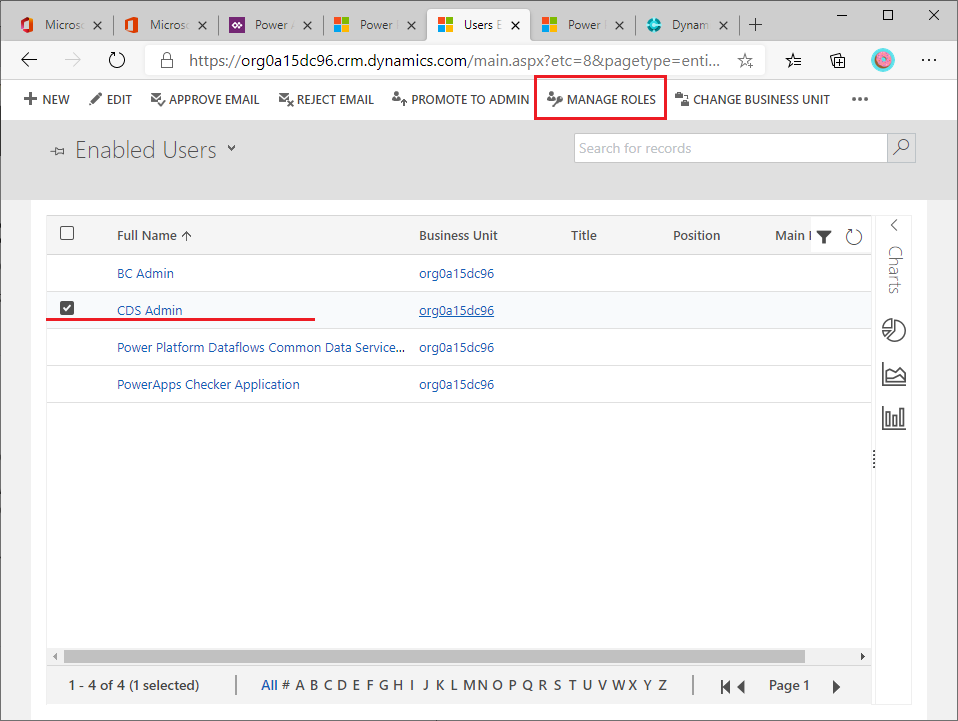Click the NEW user command

click(x=46, y=99)
